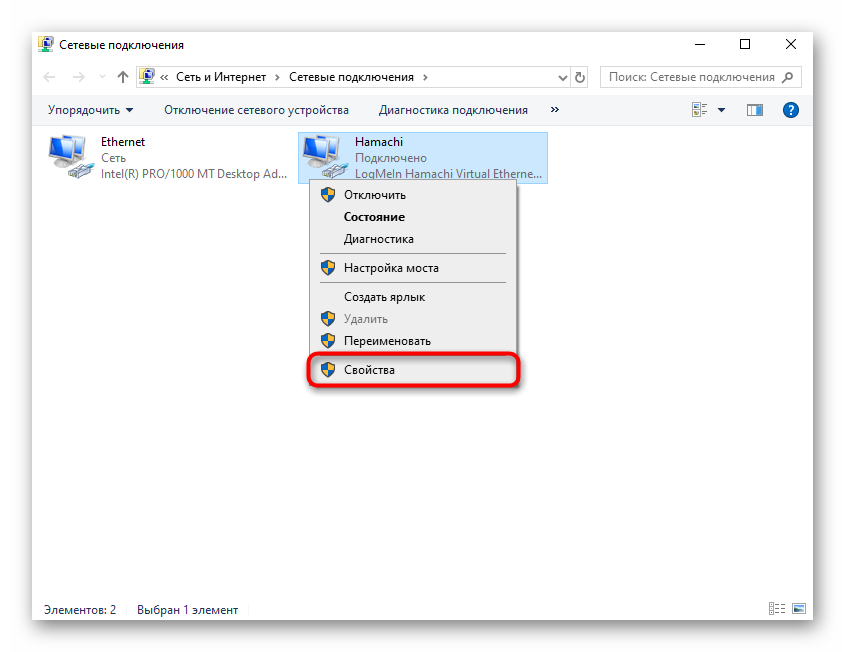Click the address bar folder icon
The width and height of the screenshot is (845, 652).
[147, 77]
